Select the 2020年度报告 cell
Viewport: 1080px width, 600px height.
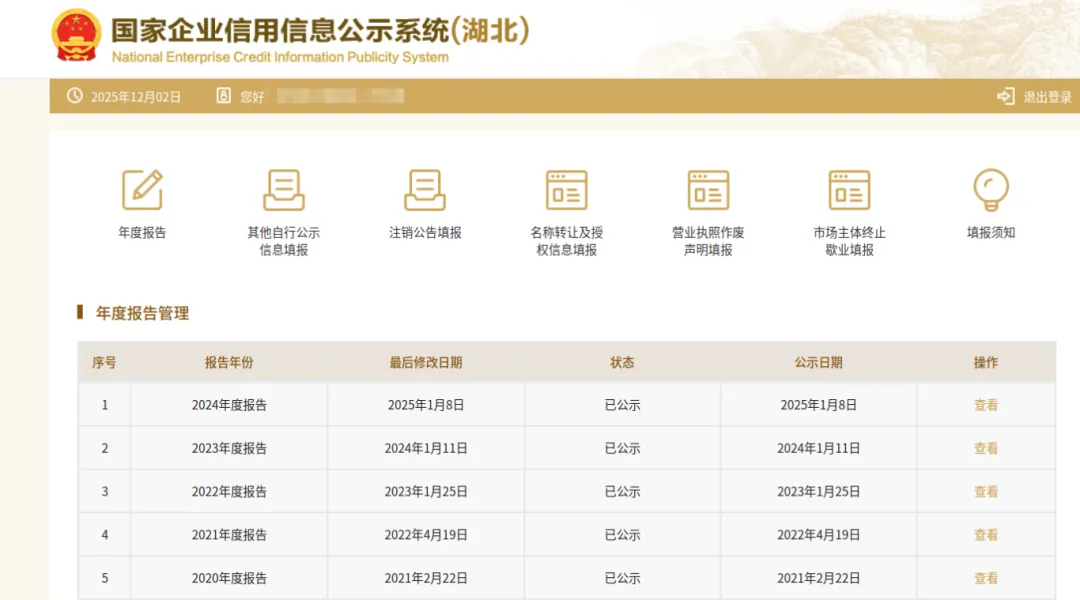[x=229, y=578]
